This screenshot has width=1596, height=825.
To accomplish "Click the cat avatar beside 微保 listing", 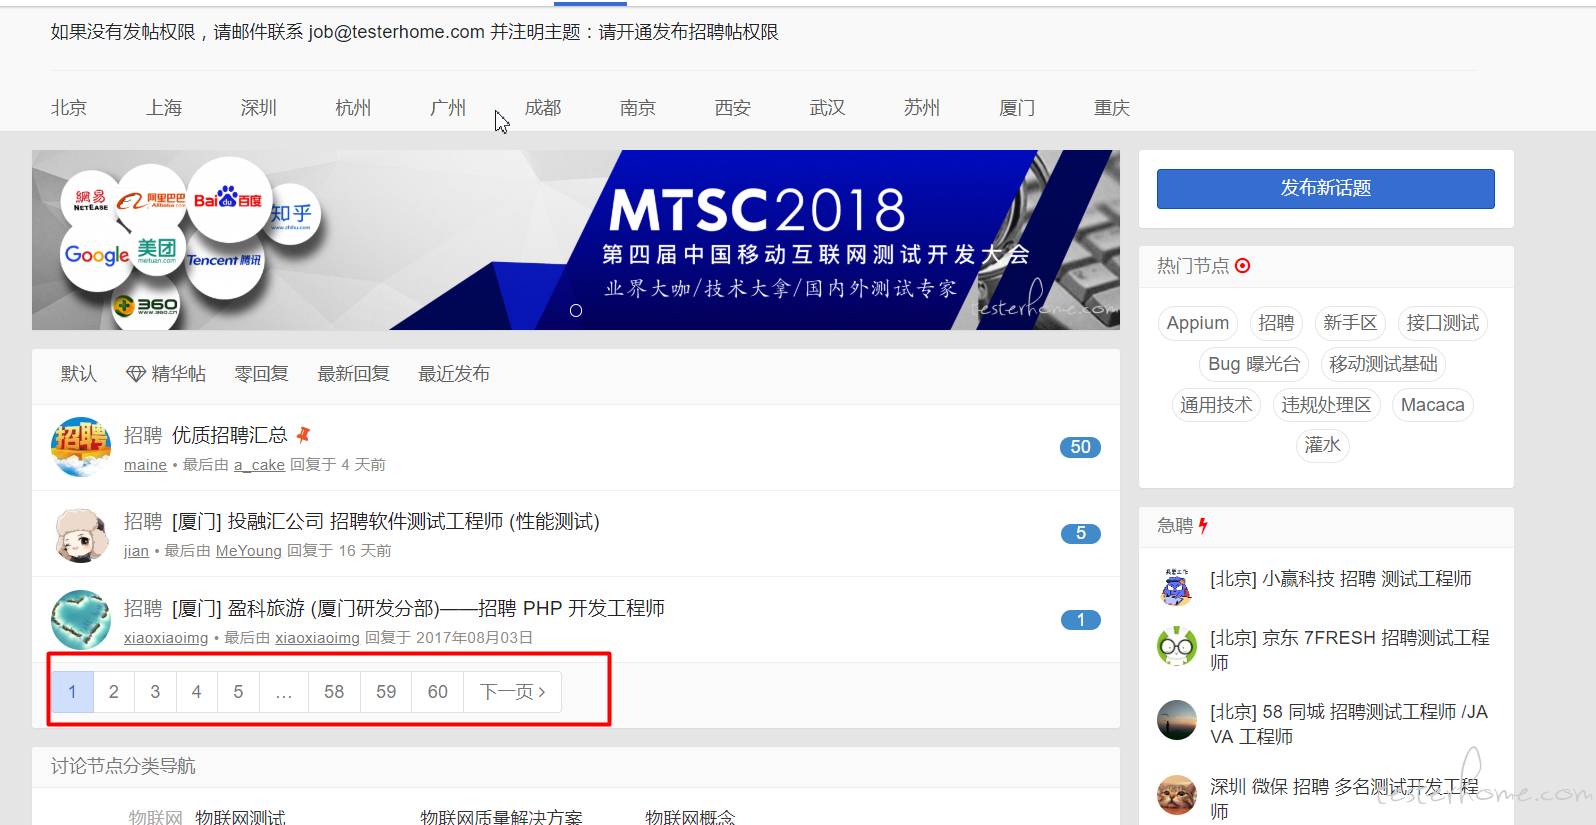I will (x=1177, y=795).
